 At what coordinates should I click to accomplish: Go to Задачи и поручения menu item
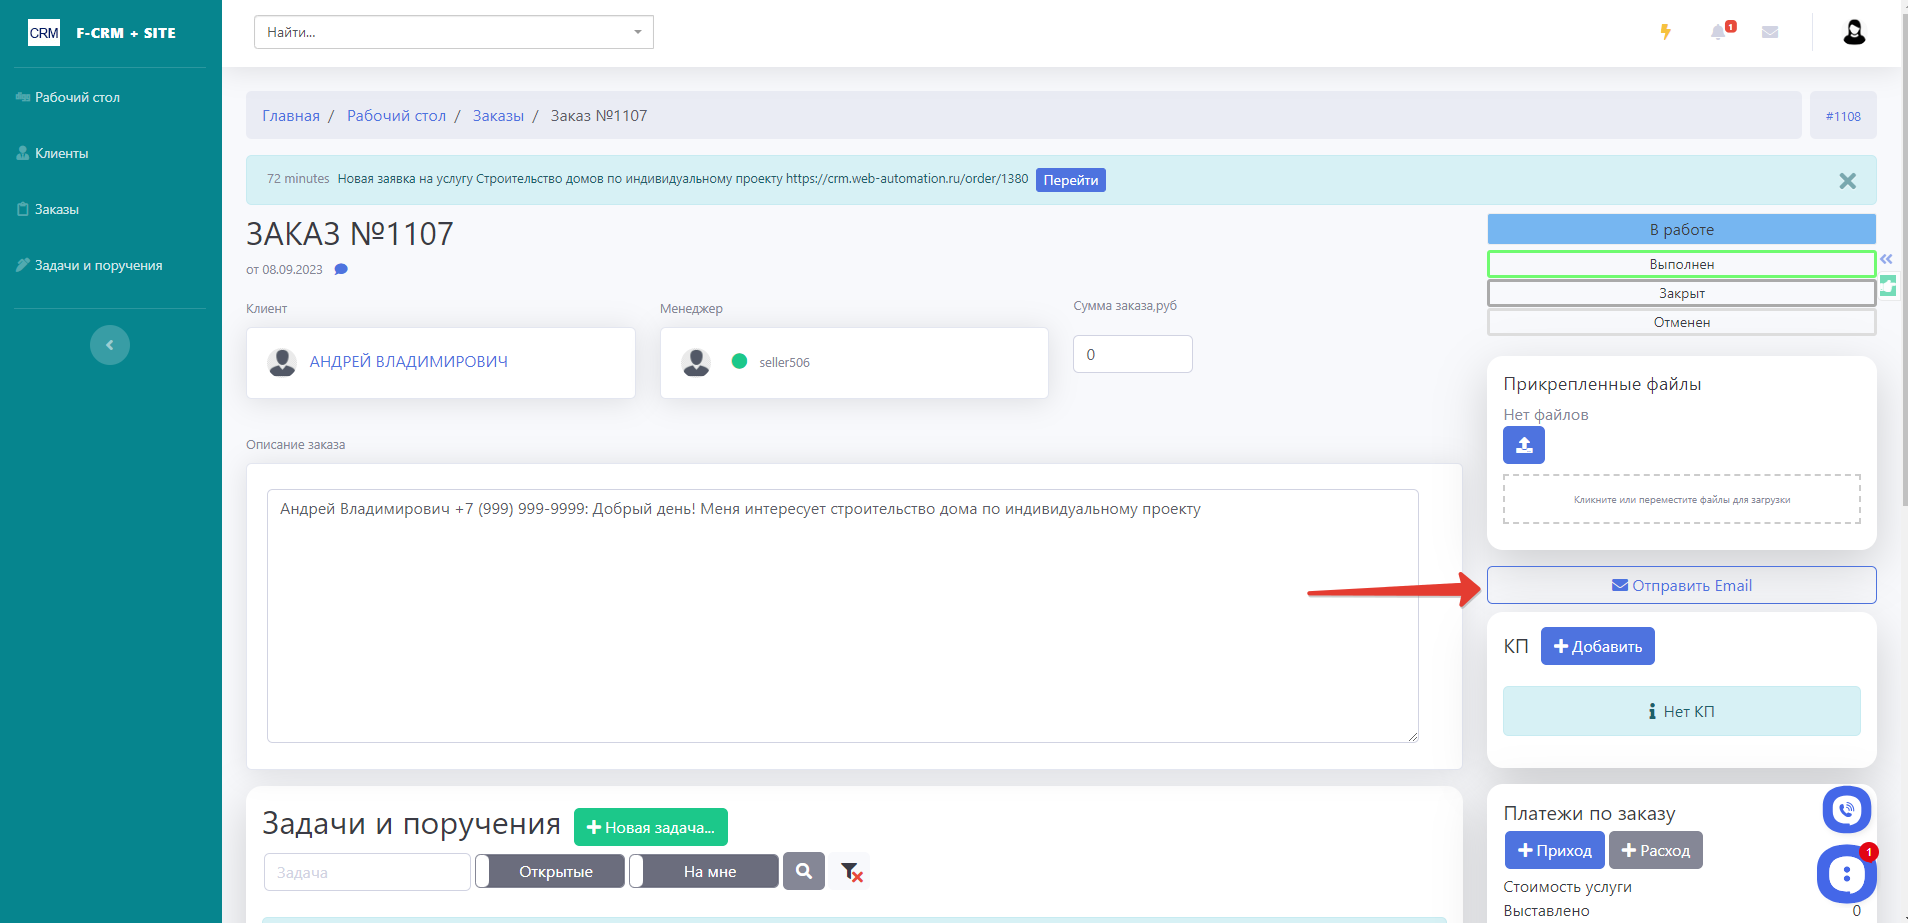[98, 265]
